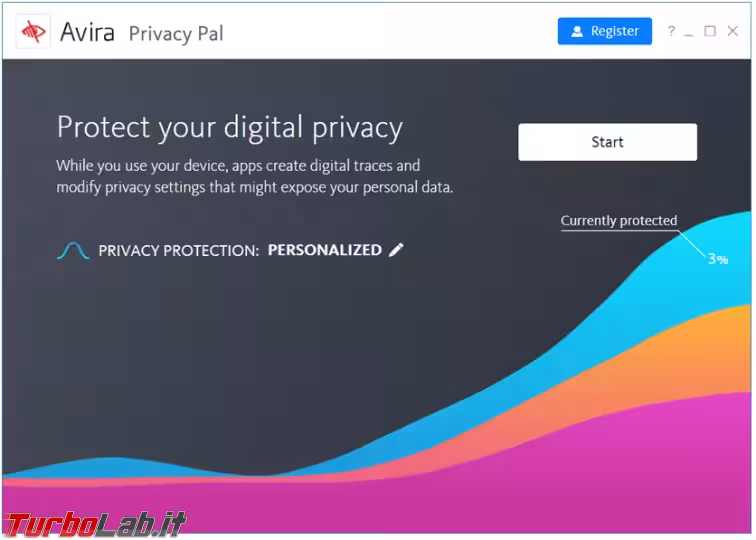Click the 3% protection indicator
Viewport: 756px width, 540px height.
(717, 258)
